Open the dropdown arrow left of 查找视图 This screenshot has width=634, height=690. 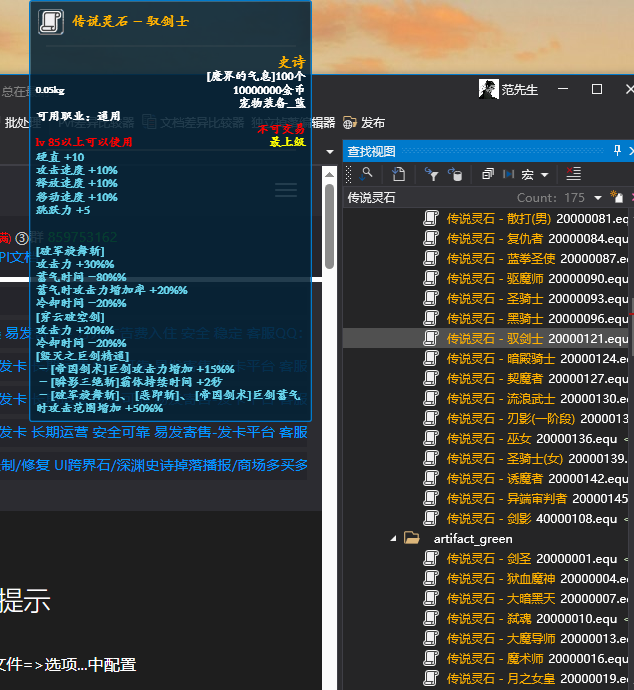pos(330,152)
